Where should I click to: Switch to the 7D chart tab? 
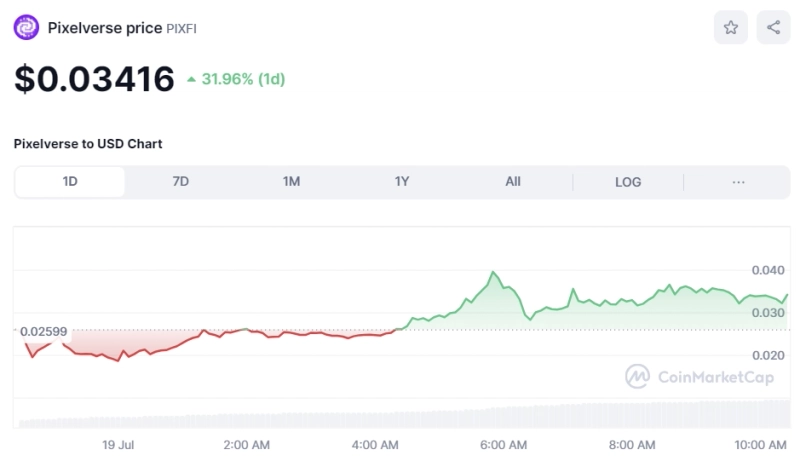tap(181, 182)
